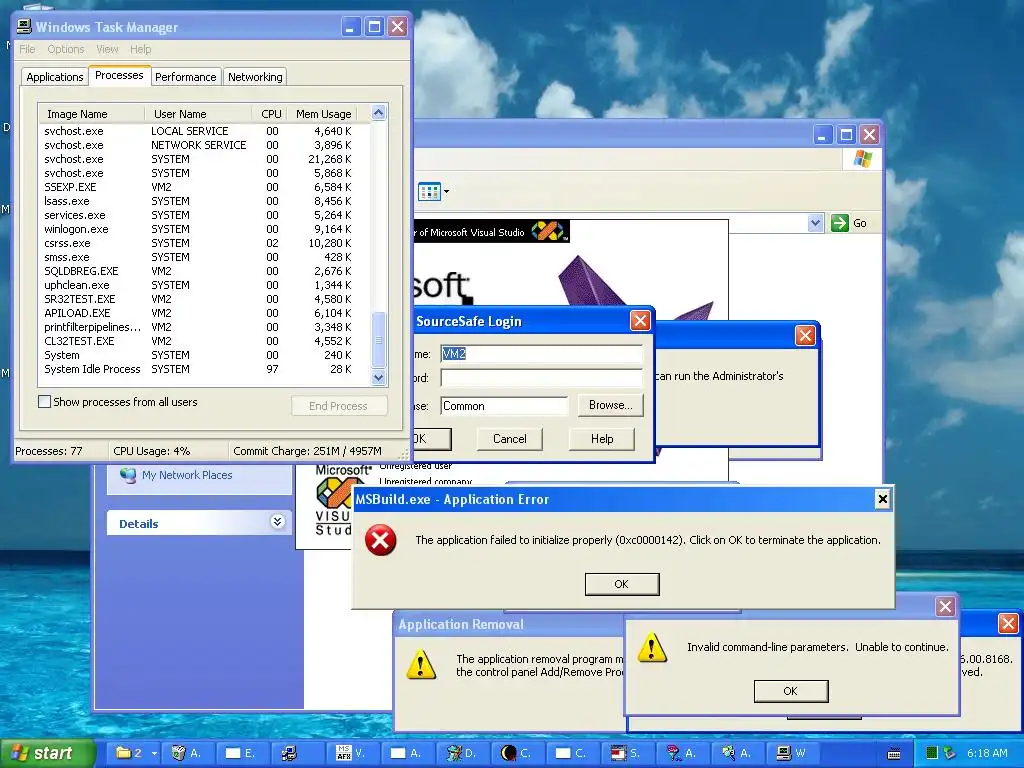Screen dimensions: 1024x768
Task: Collapse the Details panel chevron
Action: pyautogui.click(x=278, y=522)
